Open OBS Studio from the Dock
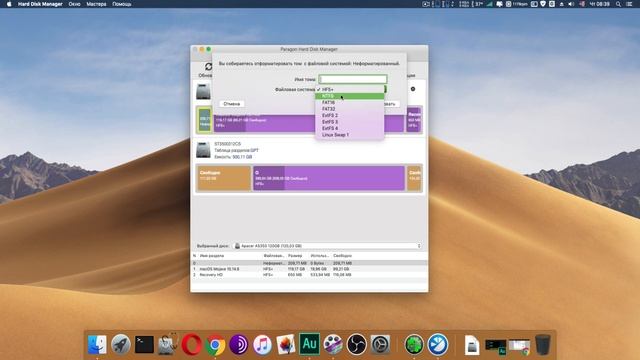The image size is (640, 360). pyautogui.click(x=356, y=344)
